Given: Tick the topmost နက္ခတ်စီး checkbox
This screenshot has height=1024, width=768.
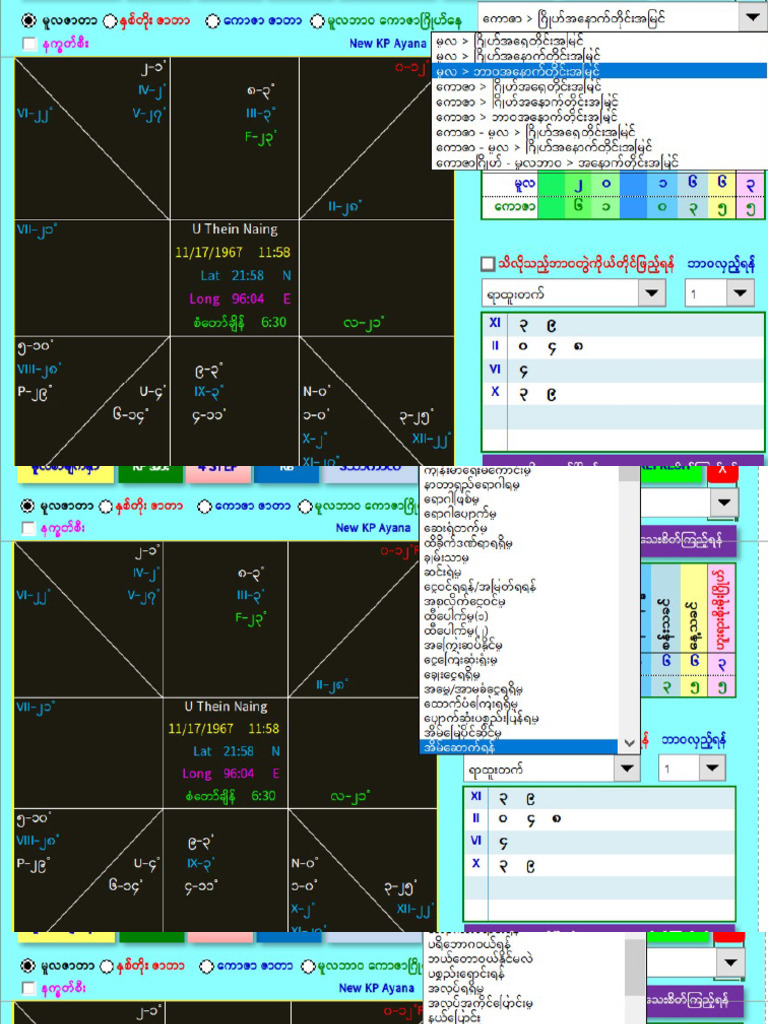Looking at the screenshot, I should [28, 44].
